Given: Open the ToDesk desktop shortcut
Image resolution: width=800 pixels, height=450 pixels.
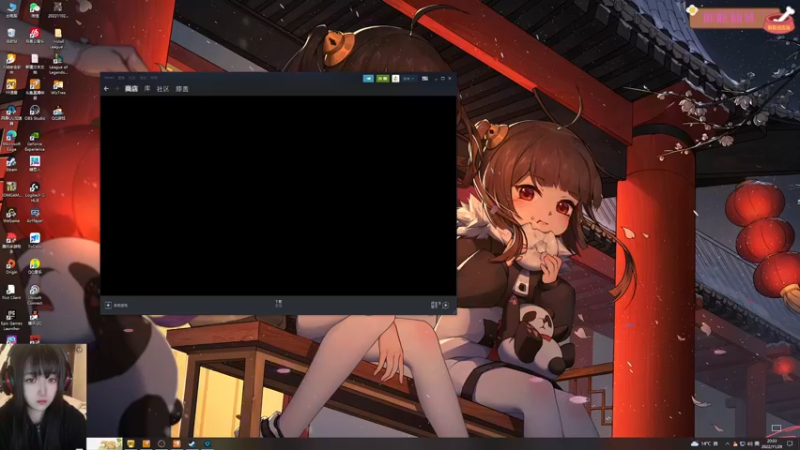Looking at the screenshot, I should (x=35, y=241).
